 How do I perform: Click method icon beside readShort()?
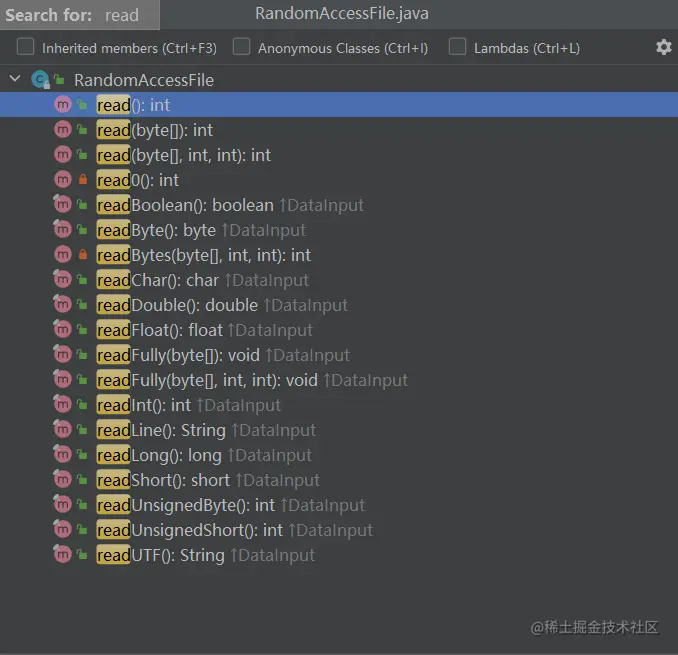(x=62, y=479)
